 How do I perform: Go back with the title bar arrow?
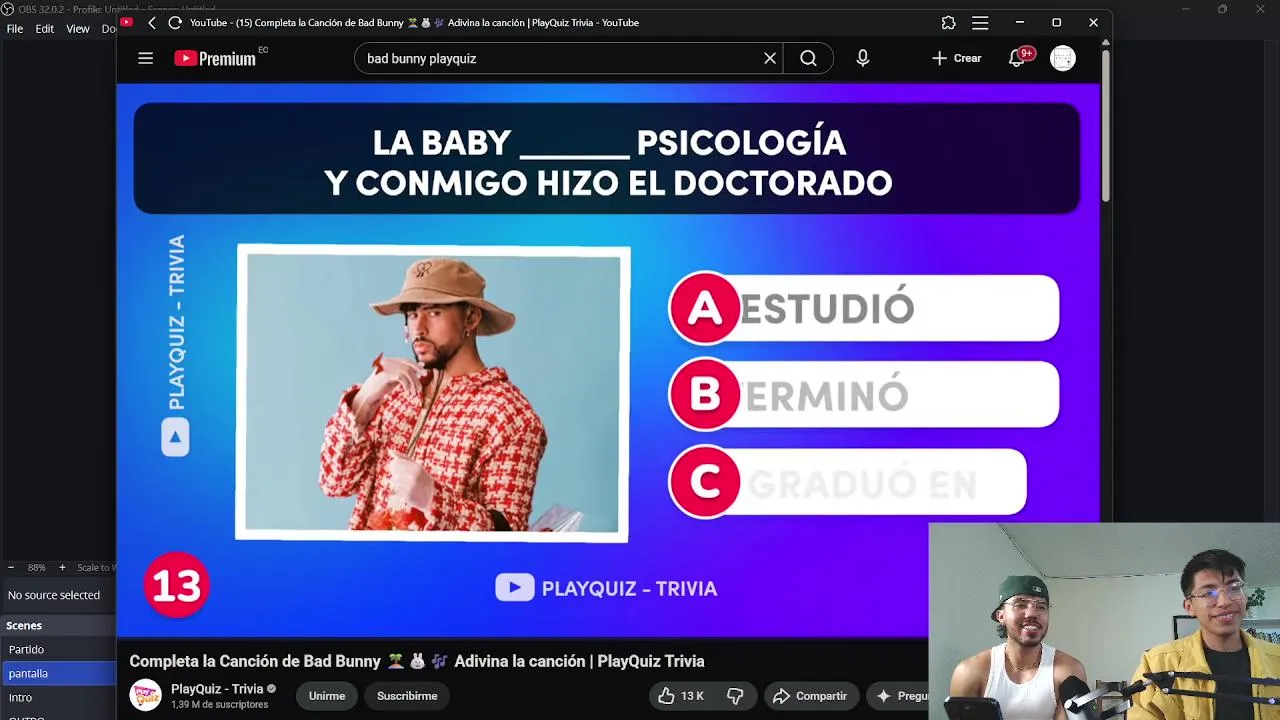[152, 22]
